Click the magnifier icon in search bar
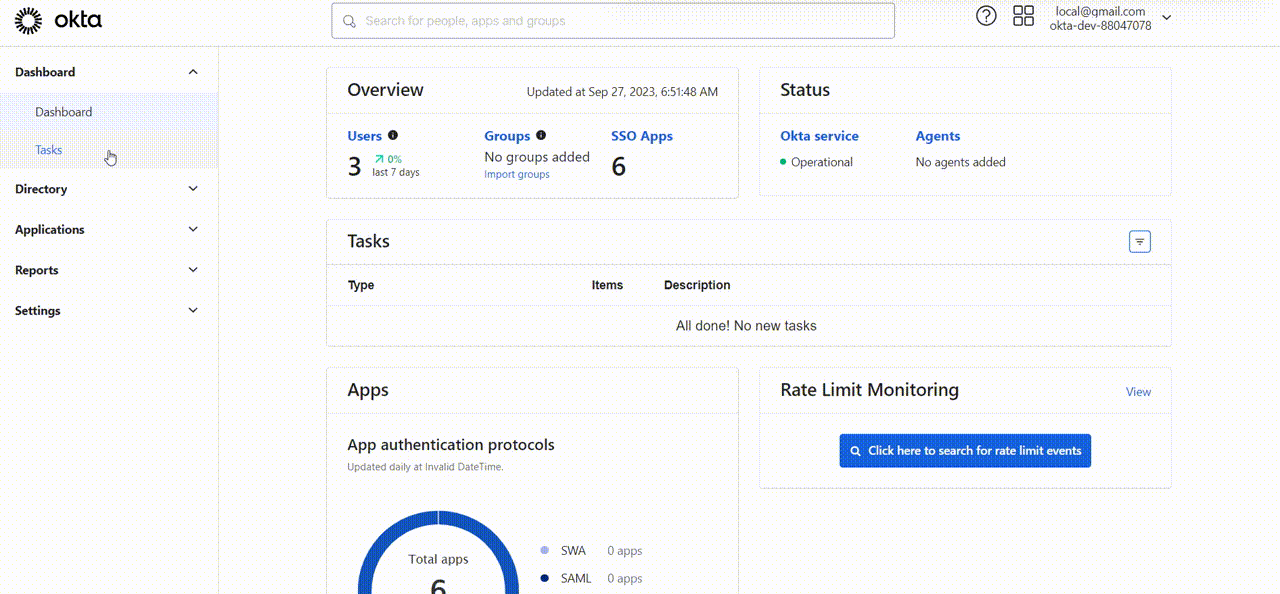 [x=350, y=21]
